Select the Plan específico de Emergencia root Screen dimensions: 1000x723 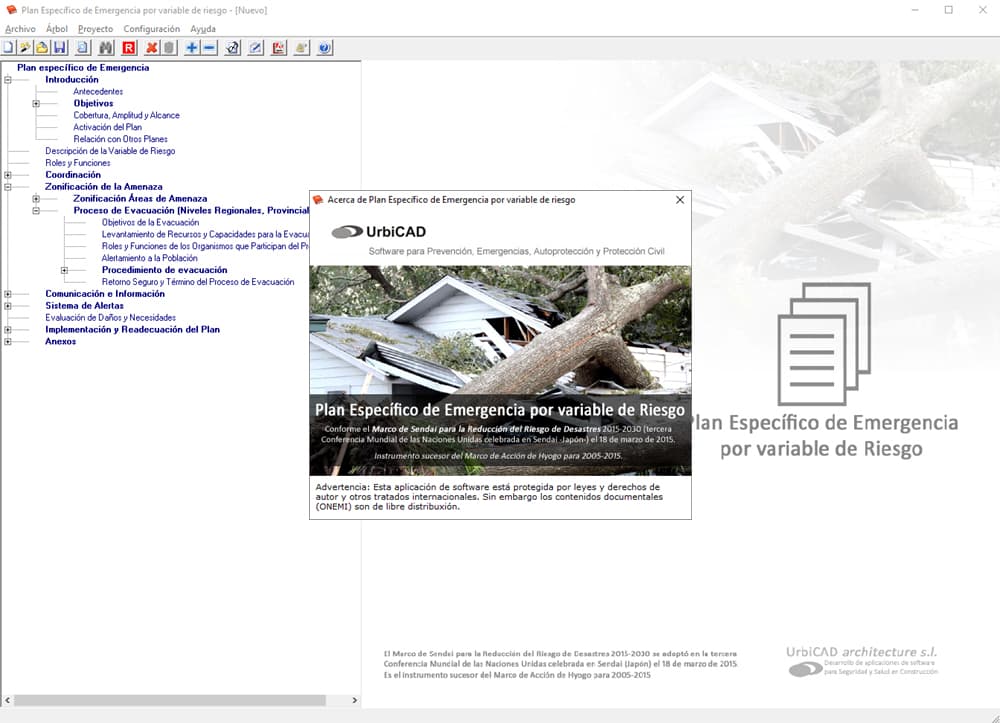pos(83,68)
